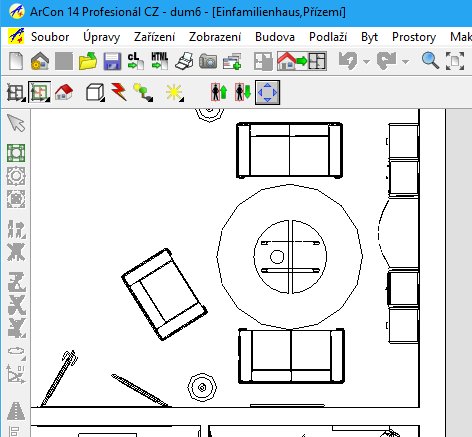The image size is (472, 437).
Task: Select the rotated armchair in floor plan
Action: 164,294
